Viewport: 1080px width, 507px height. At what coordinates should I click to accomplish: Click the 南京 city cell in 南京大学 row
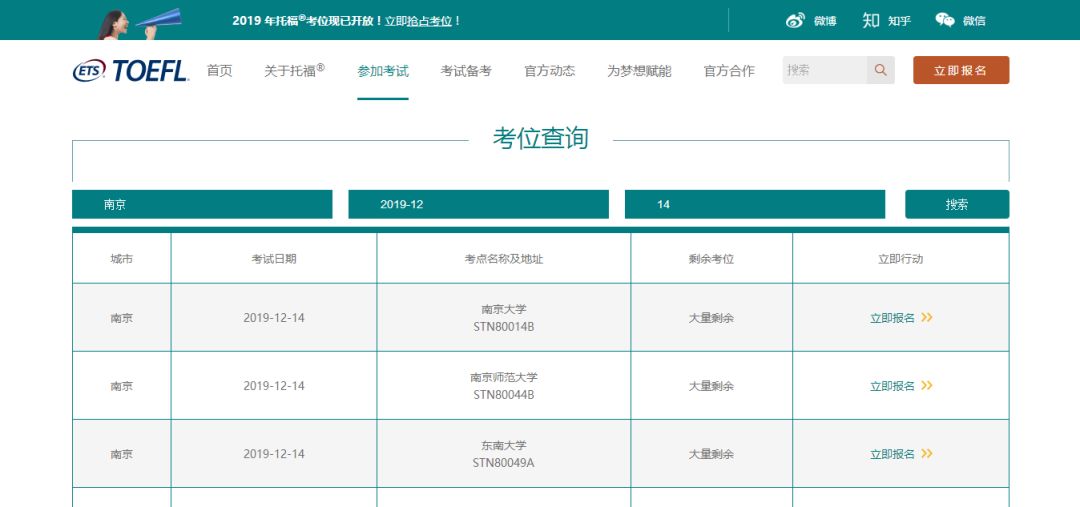pyautogui.click(x=121, y=318)
